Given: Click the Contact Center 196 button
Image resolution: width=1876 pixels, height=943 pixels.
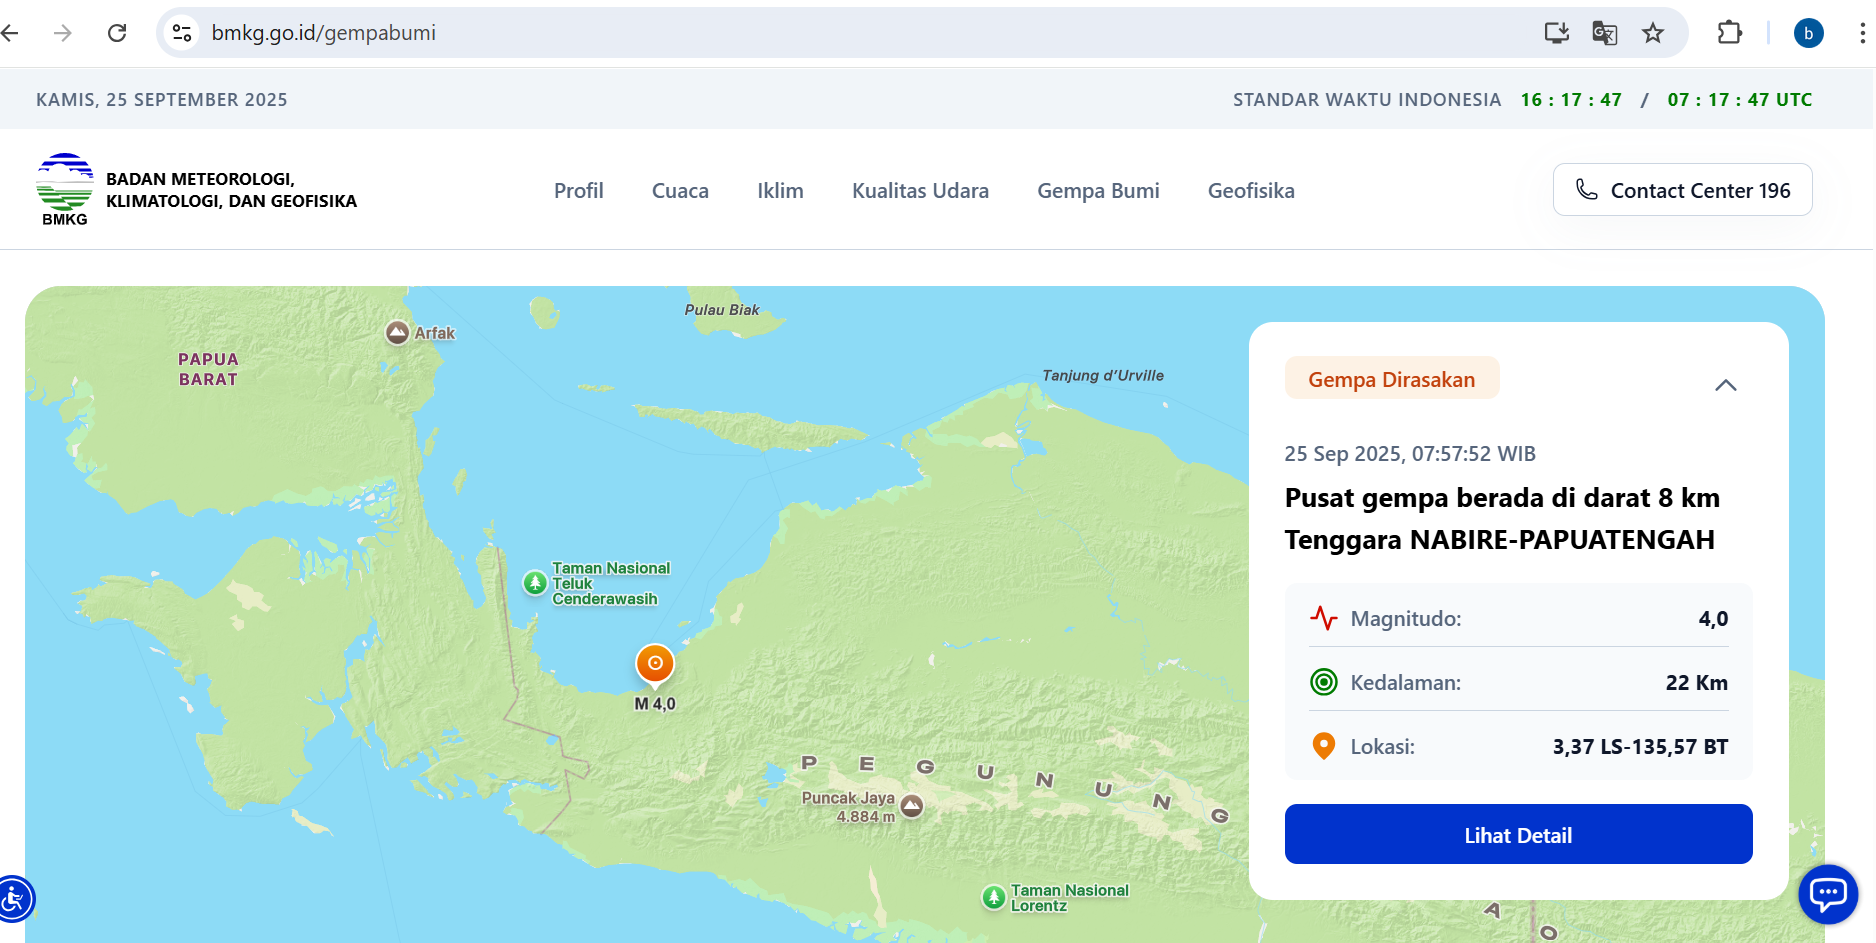Looking at the screenshot, I should pos(1682,190).
